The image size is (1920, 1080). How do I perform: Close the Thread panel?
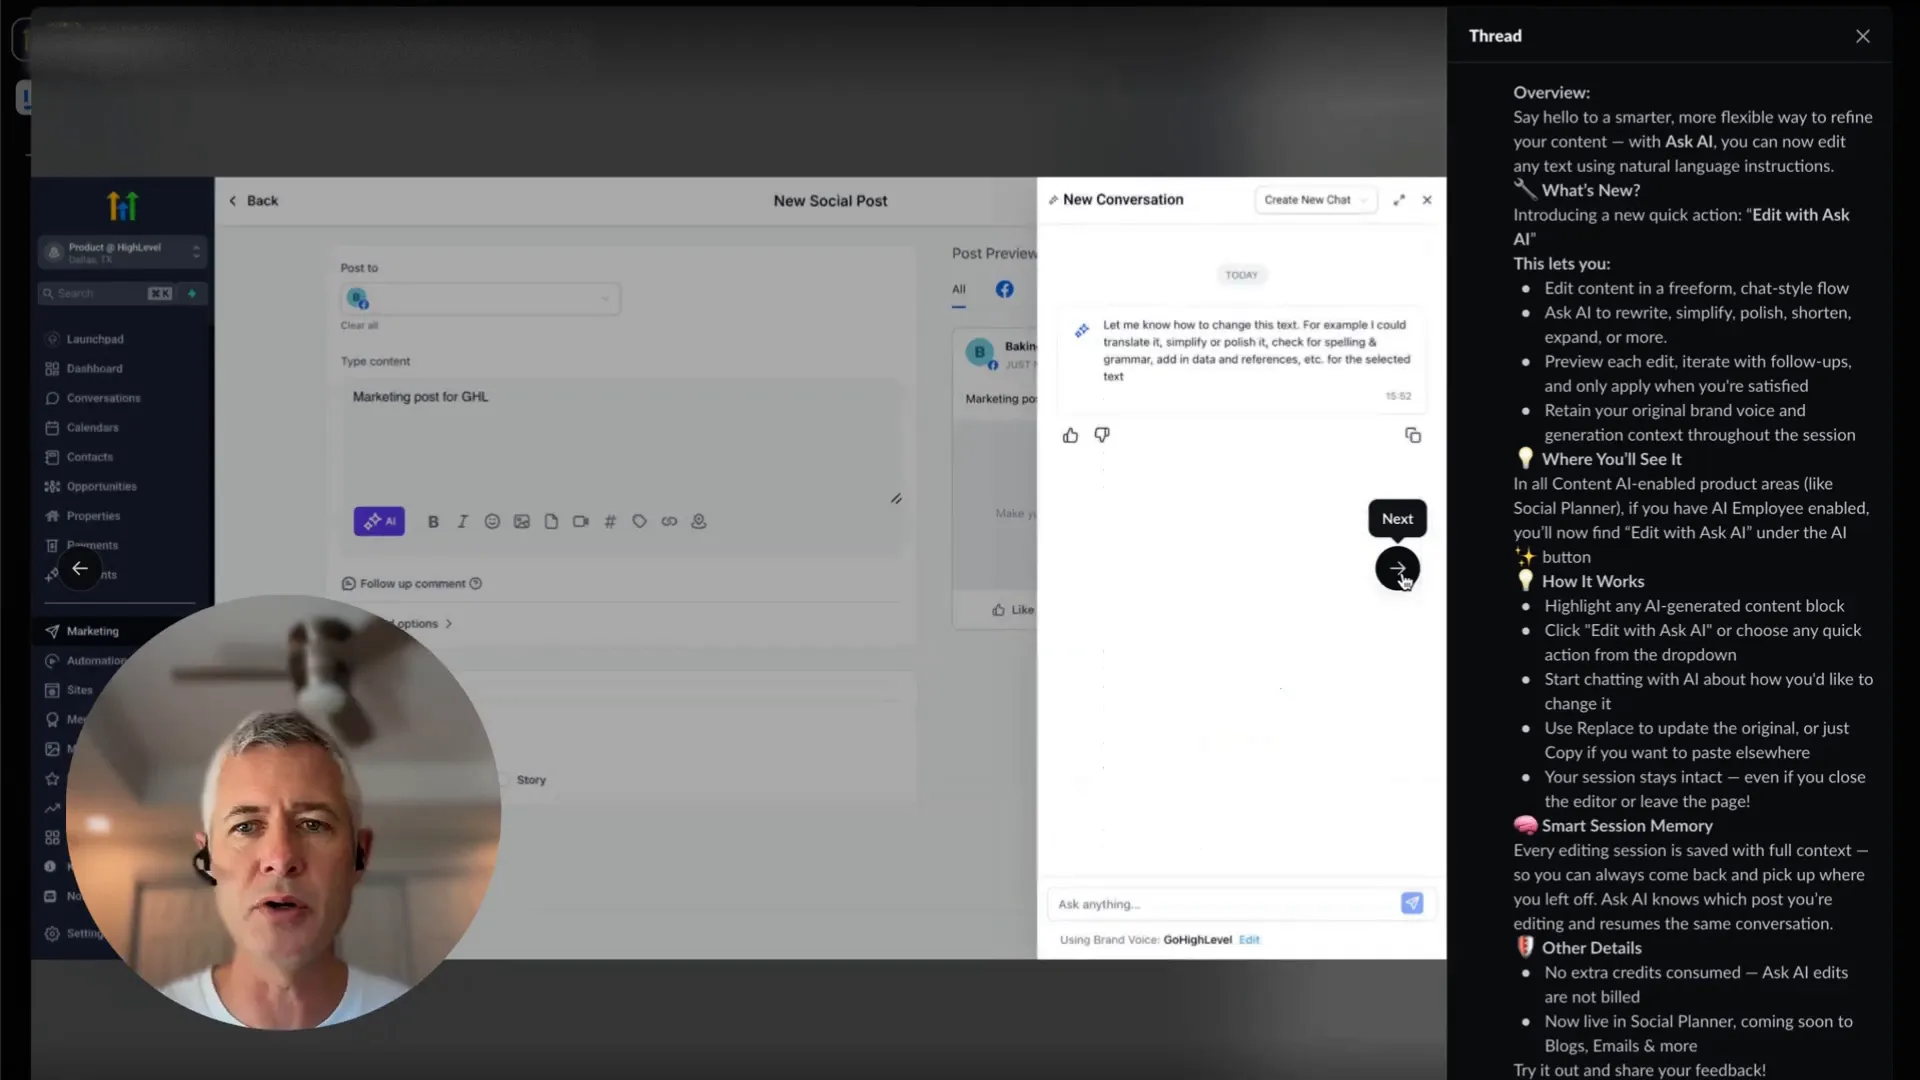pos(1862,36)
